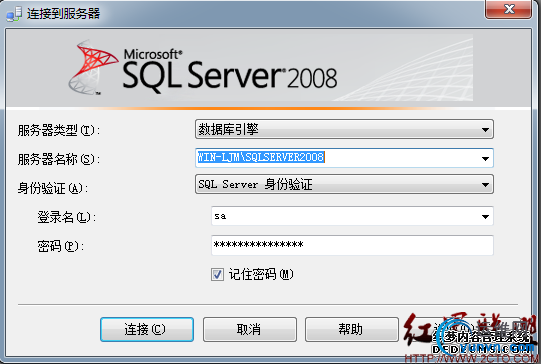Expand the 服务器名称 combo box arrow
This screenshot has height=364, width=541.
(x=485, y=158)
